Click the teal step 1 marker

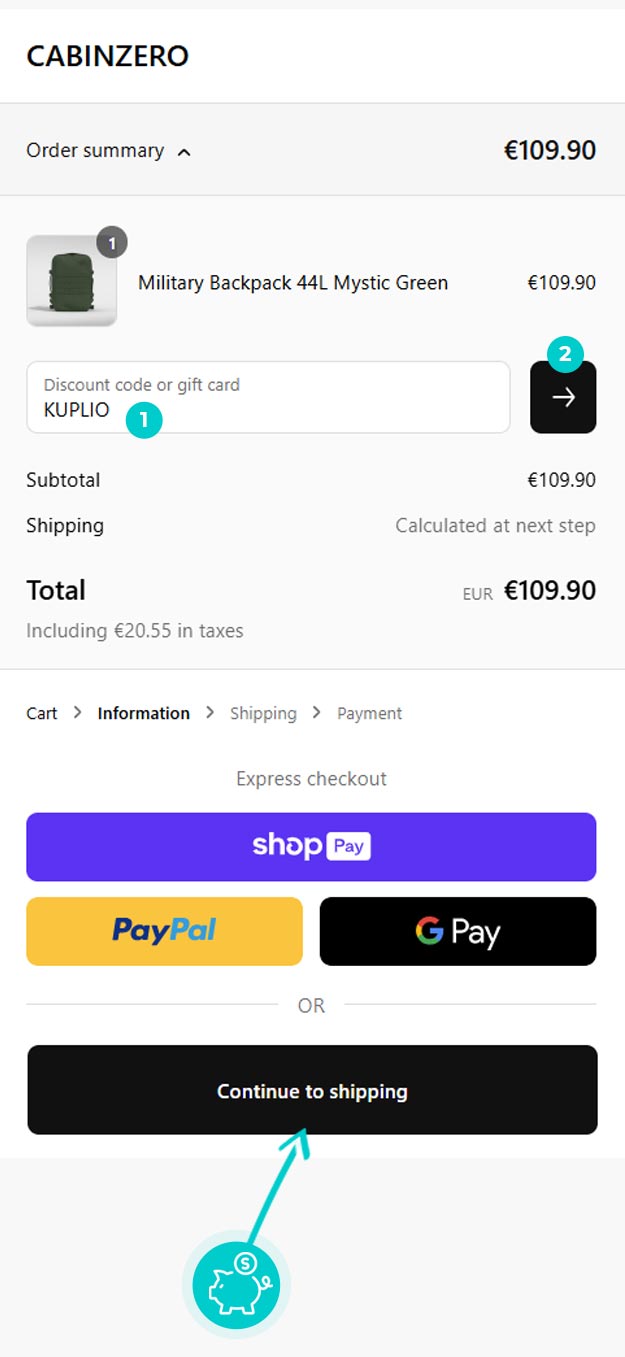(x=144, y=421)
